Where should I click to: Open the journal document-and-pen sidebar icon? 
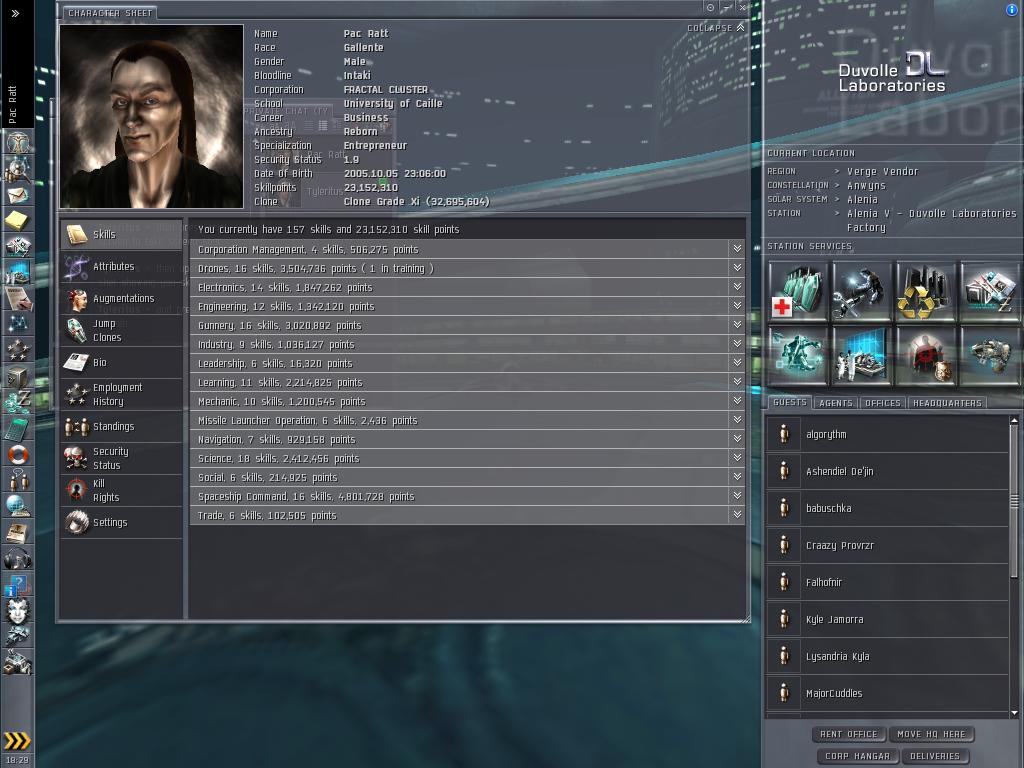tap(18, 298)
